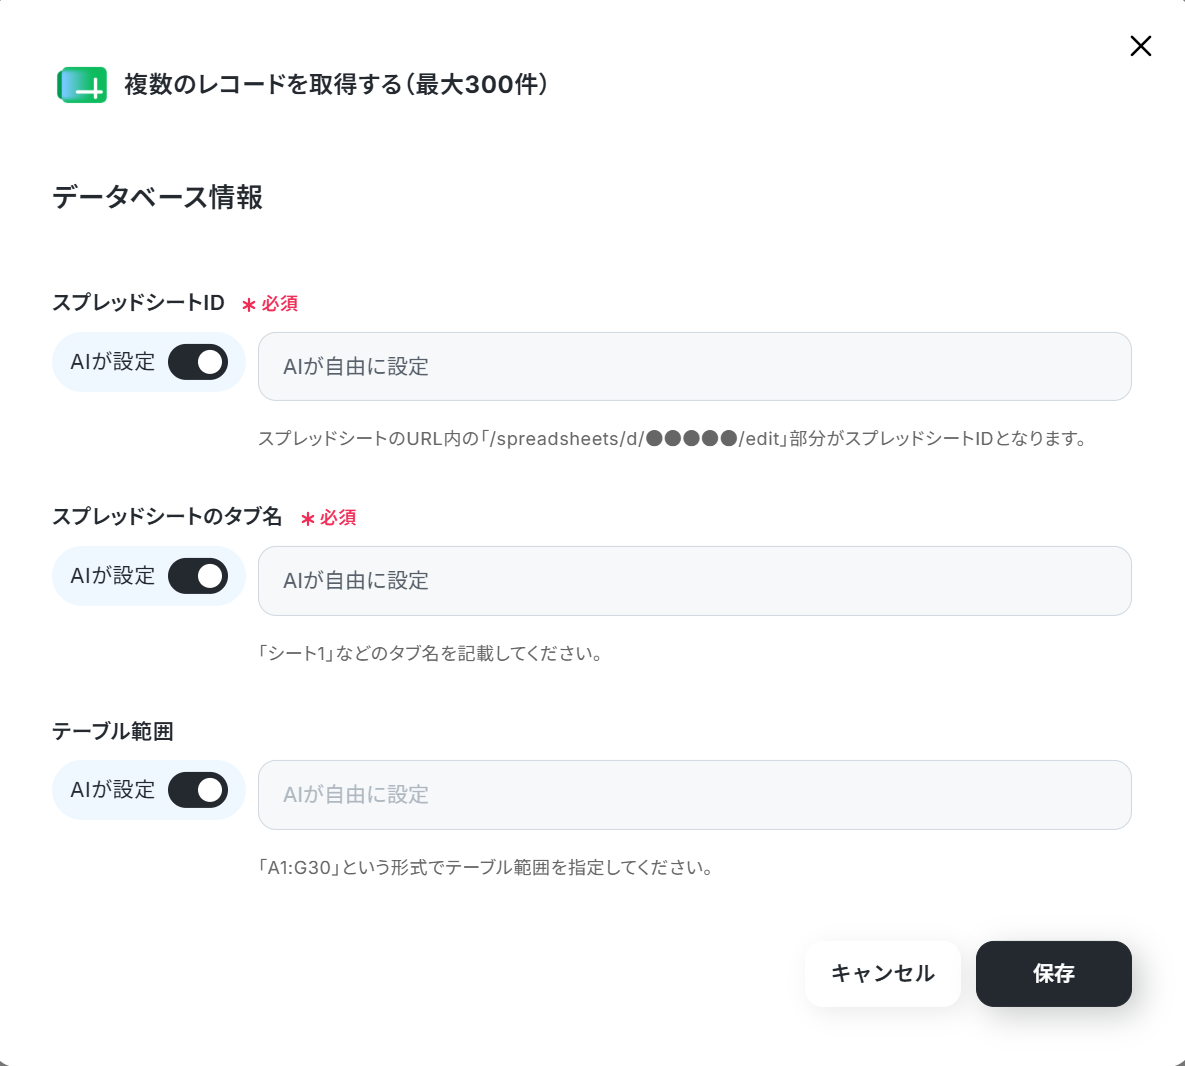Click the スプレッドシートのタブ名 field label
This screenshot has width=1185, height=1066.
[167, 517]
